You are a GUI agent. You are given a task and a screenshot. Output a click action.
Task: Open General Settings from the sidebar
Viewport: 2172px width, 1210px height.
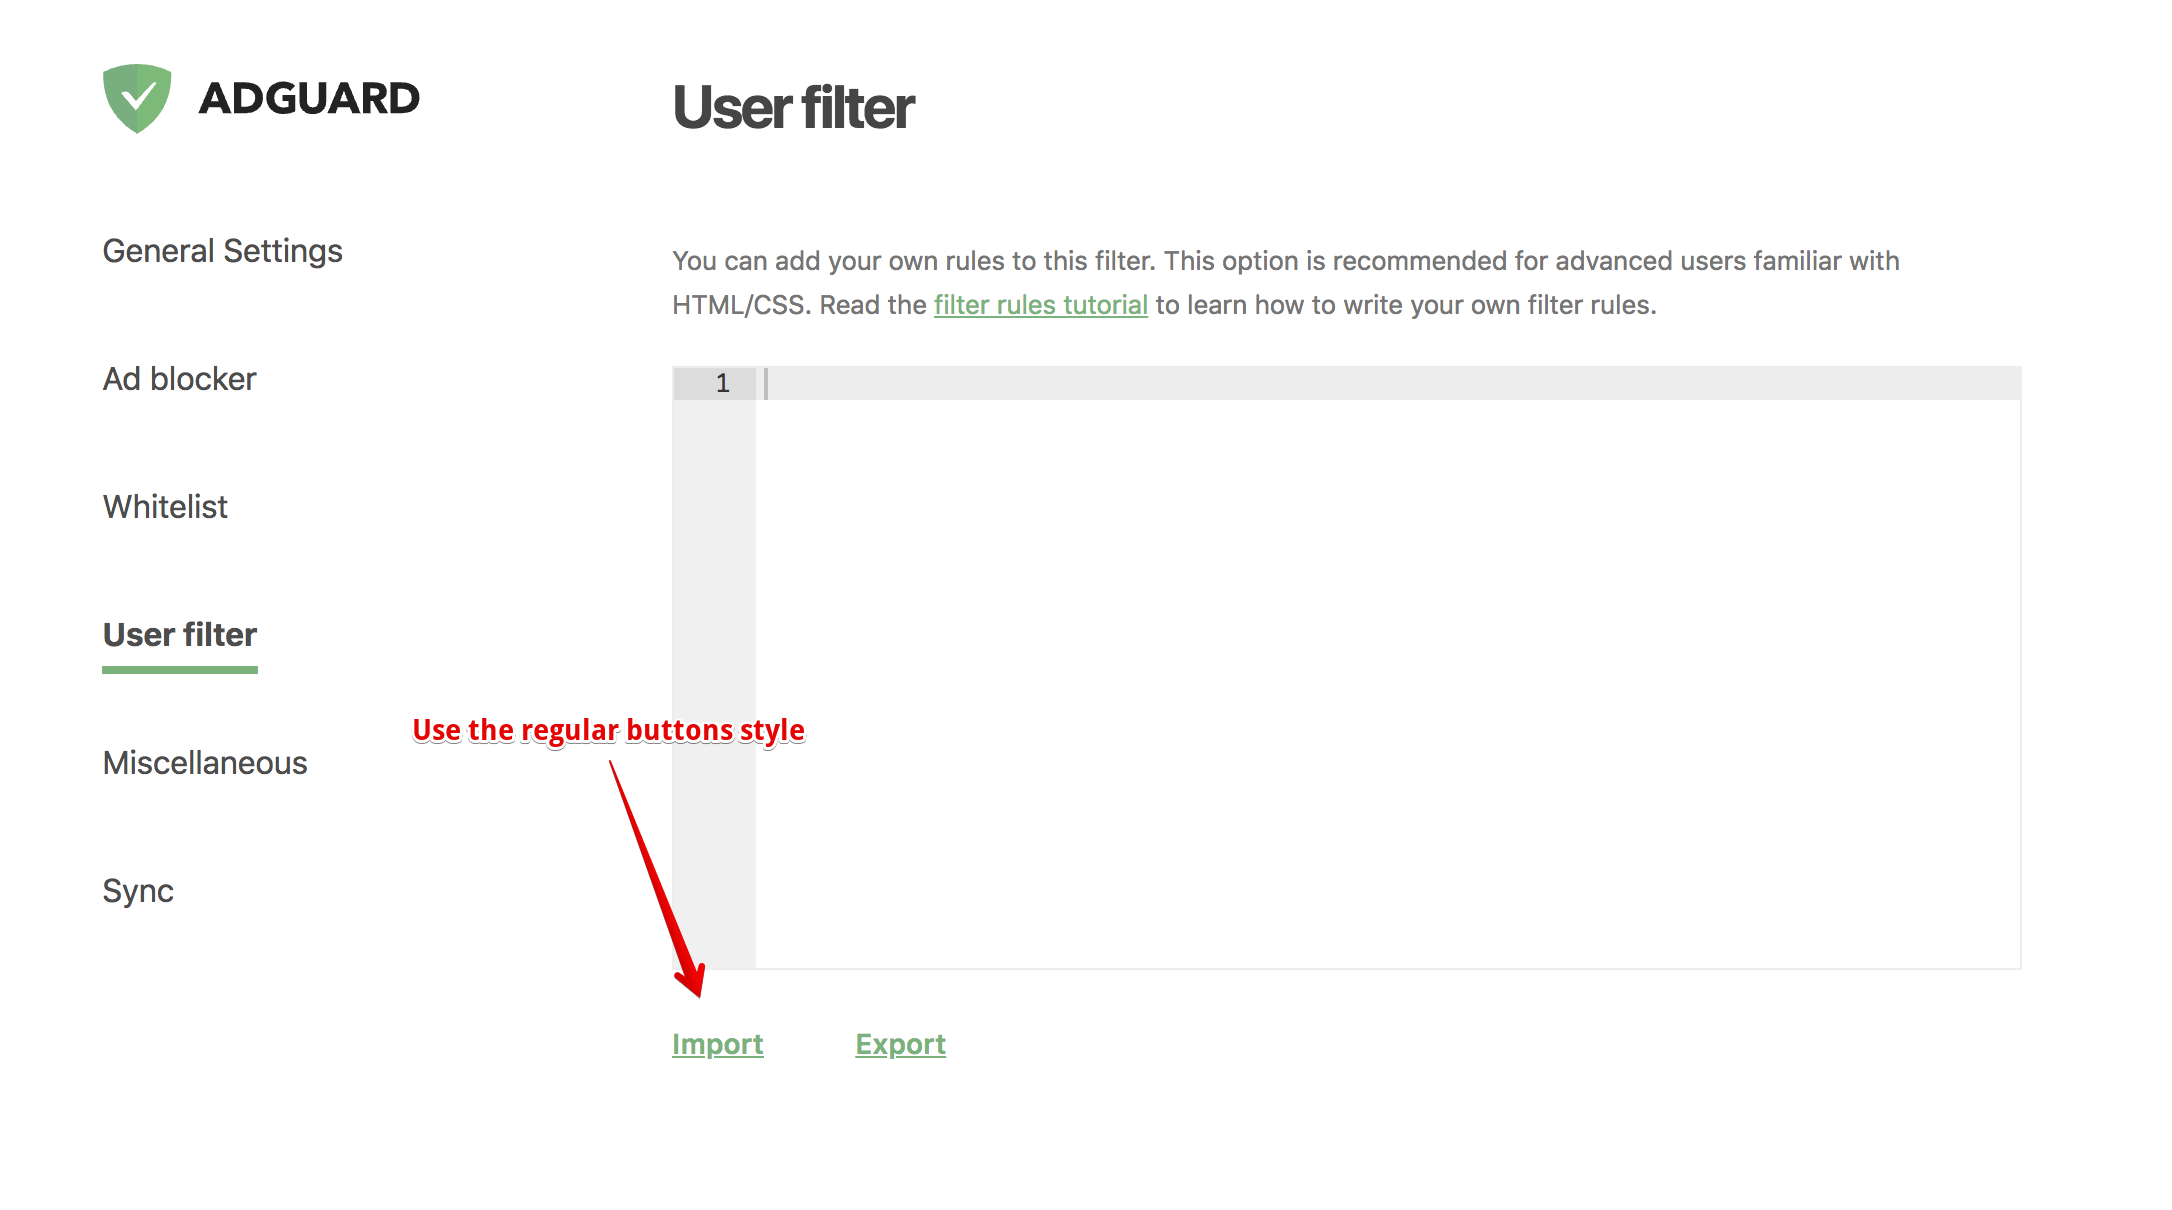pos(222,251)
